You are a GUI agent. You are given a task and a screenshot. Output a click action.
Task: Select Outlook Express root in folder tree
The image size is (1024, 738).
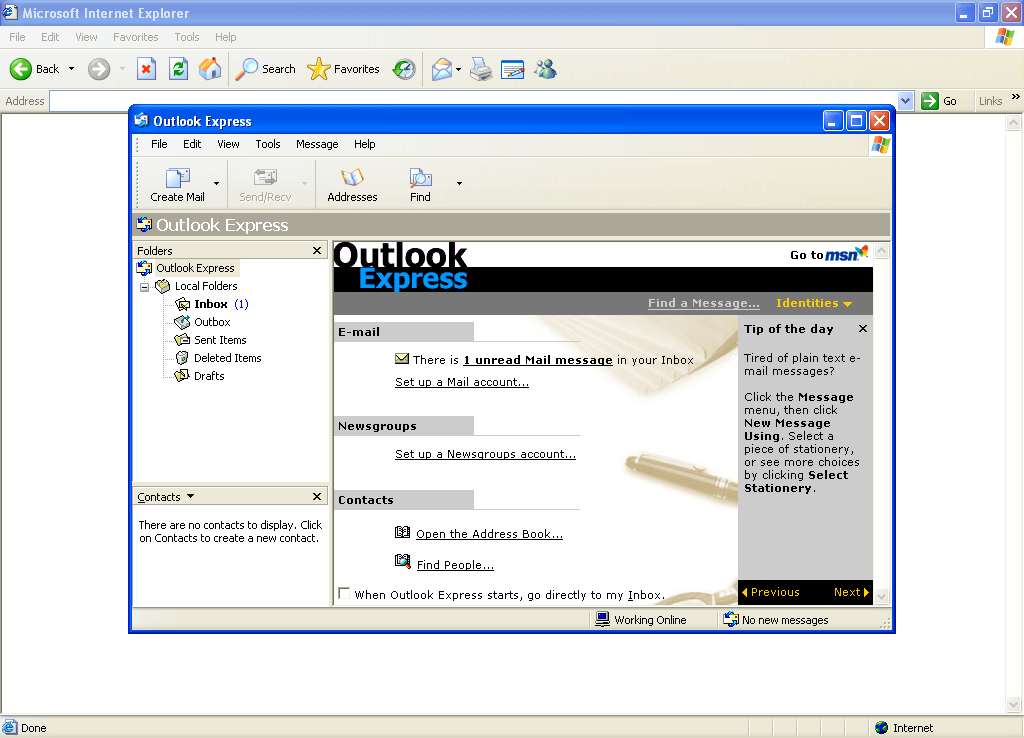(x=195, y=268)
